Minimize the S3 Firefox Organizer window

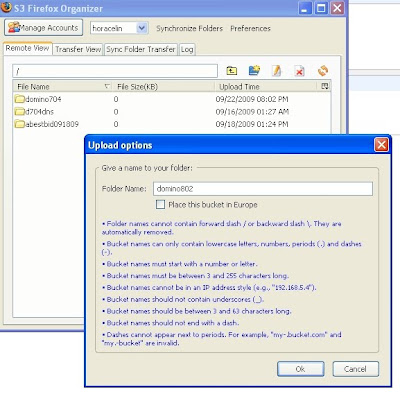(305, 8)
